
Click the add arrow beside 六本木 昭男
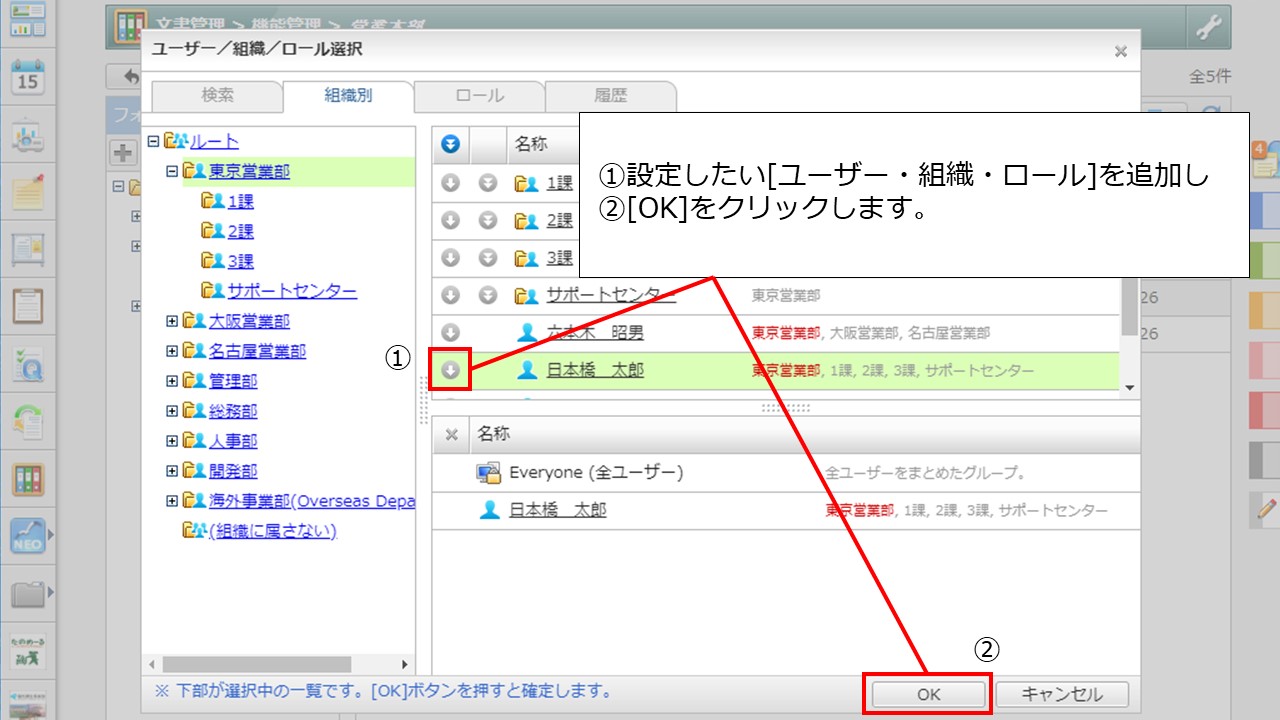450,332
